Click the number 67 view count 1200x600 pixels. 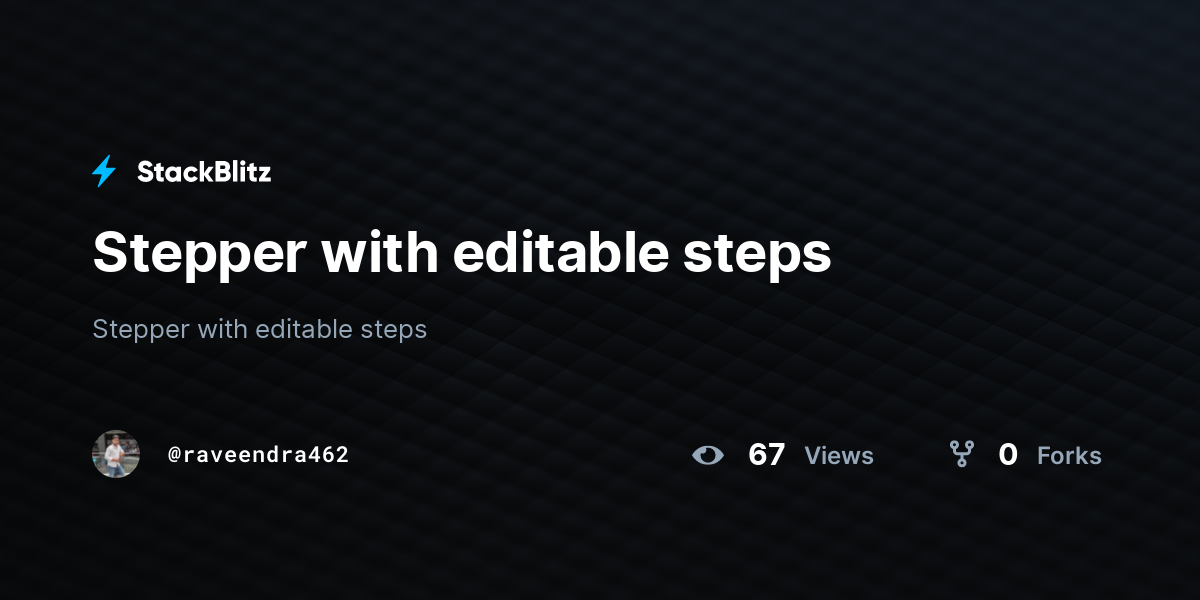(x=767, y=455)
